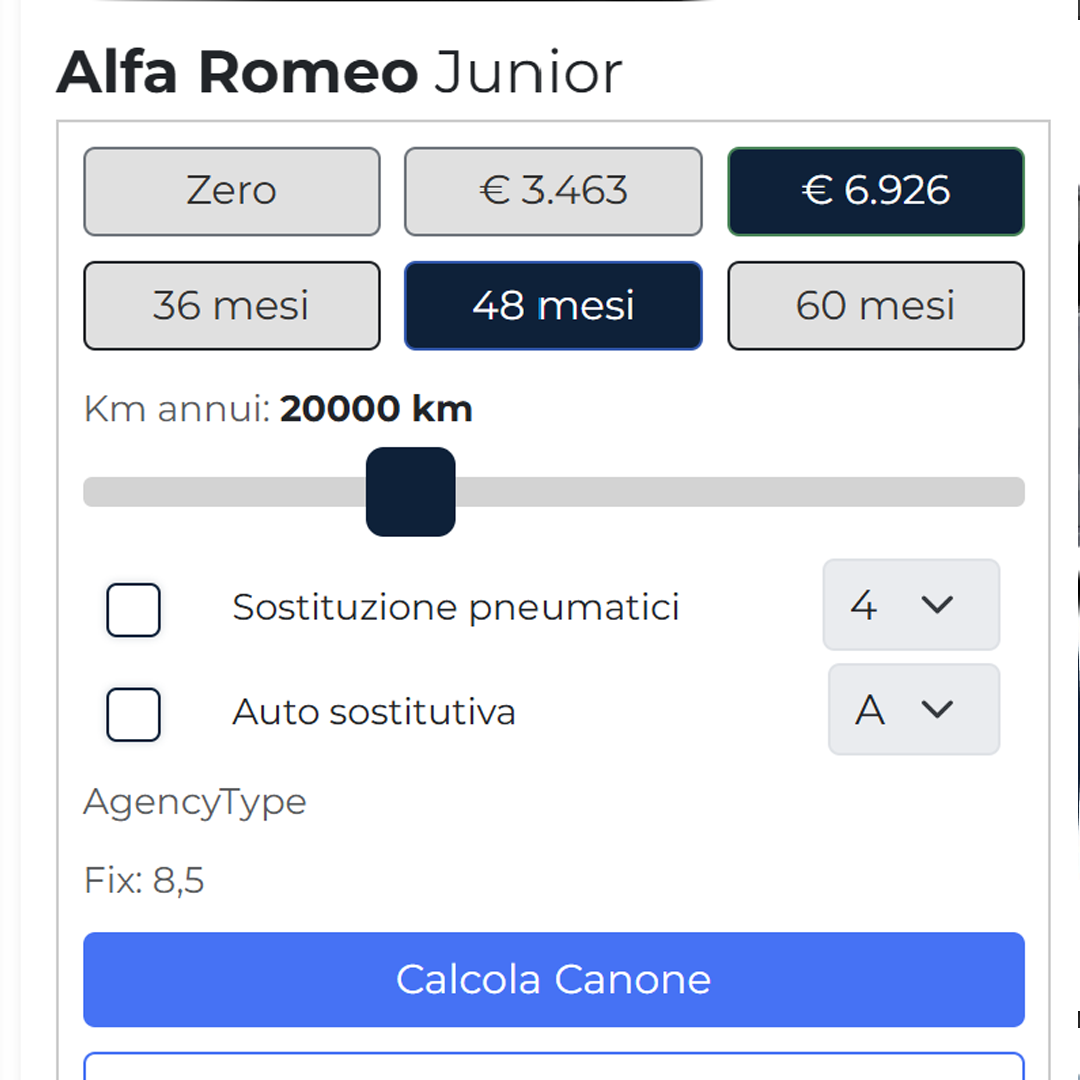Click the chevron in pneumatici dropdown
Viewport: 1080px width, 1080px height.
click(x=937, y=605)
